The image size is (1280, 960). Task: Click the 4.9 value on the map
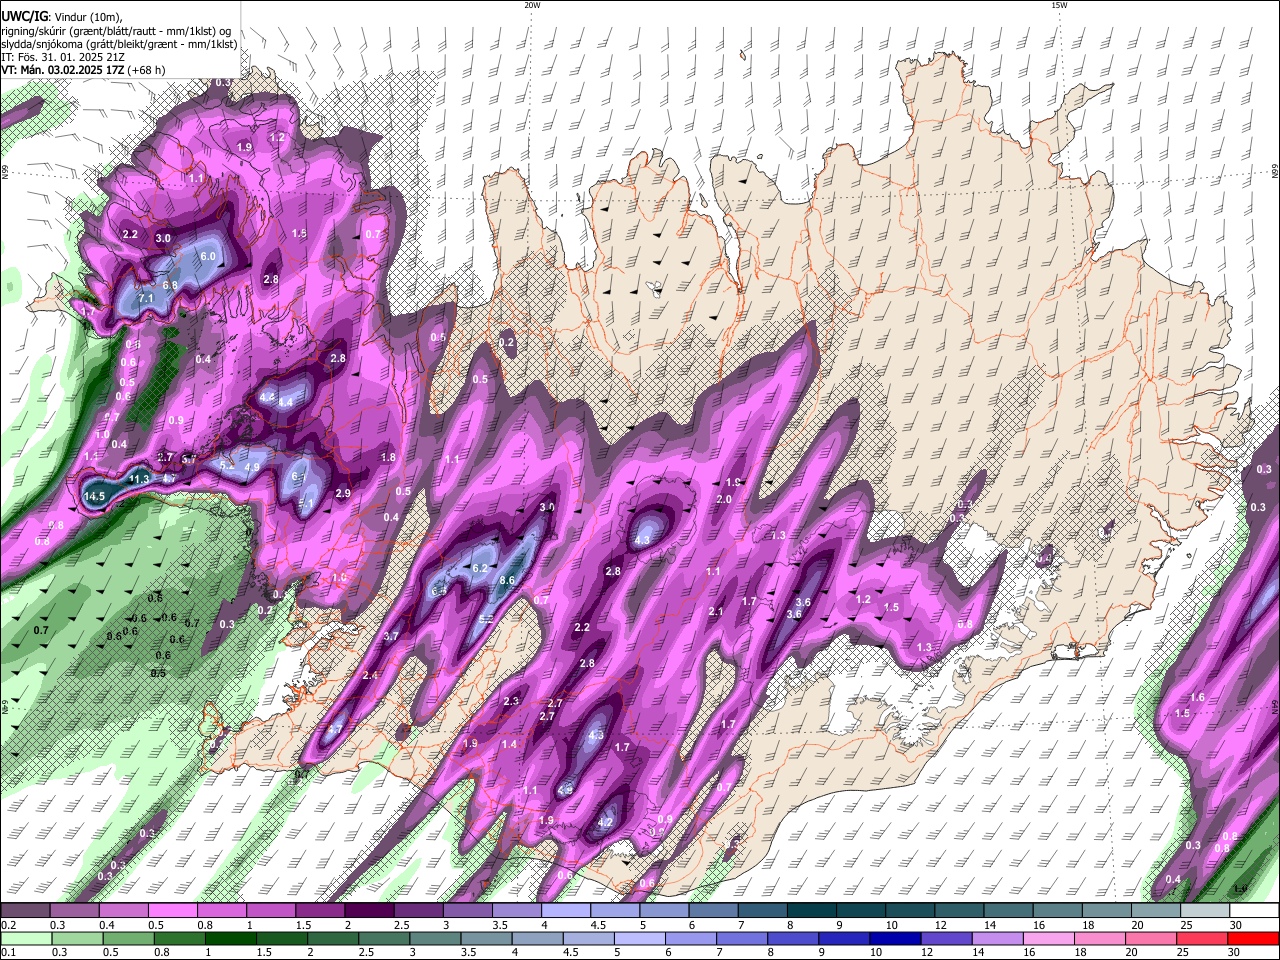tap(252, 467)
